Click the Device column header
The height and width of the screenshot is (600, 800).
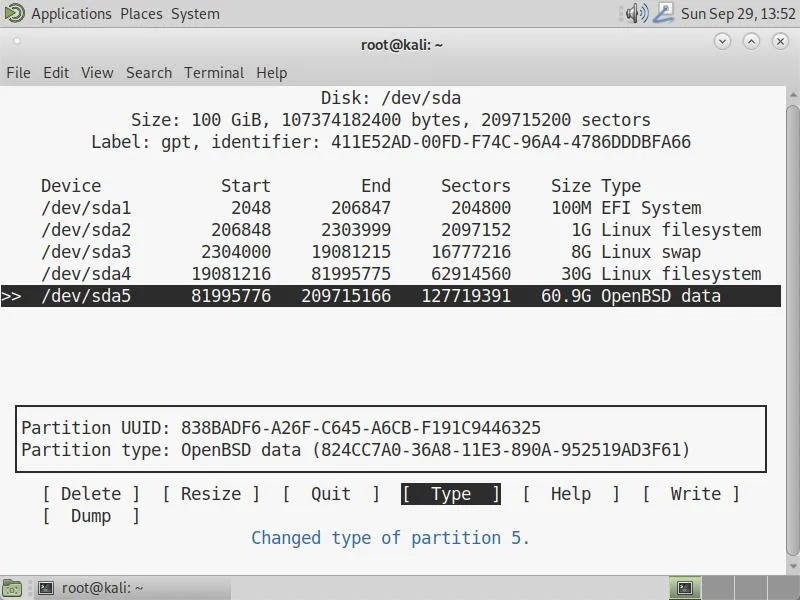pyautogui.click(x=71, y=186)
